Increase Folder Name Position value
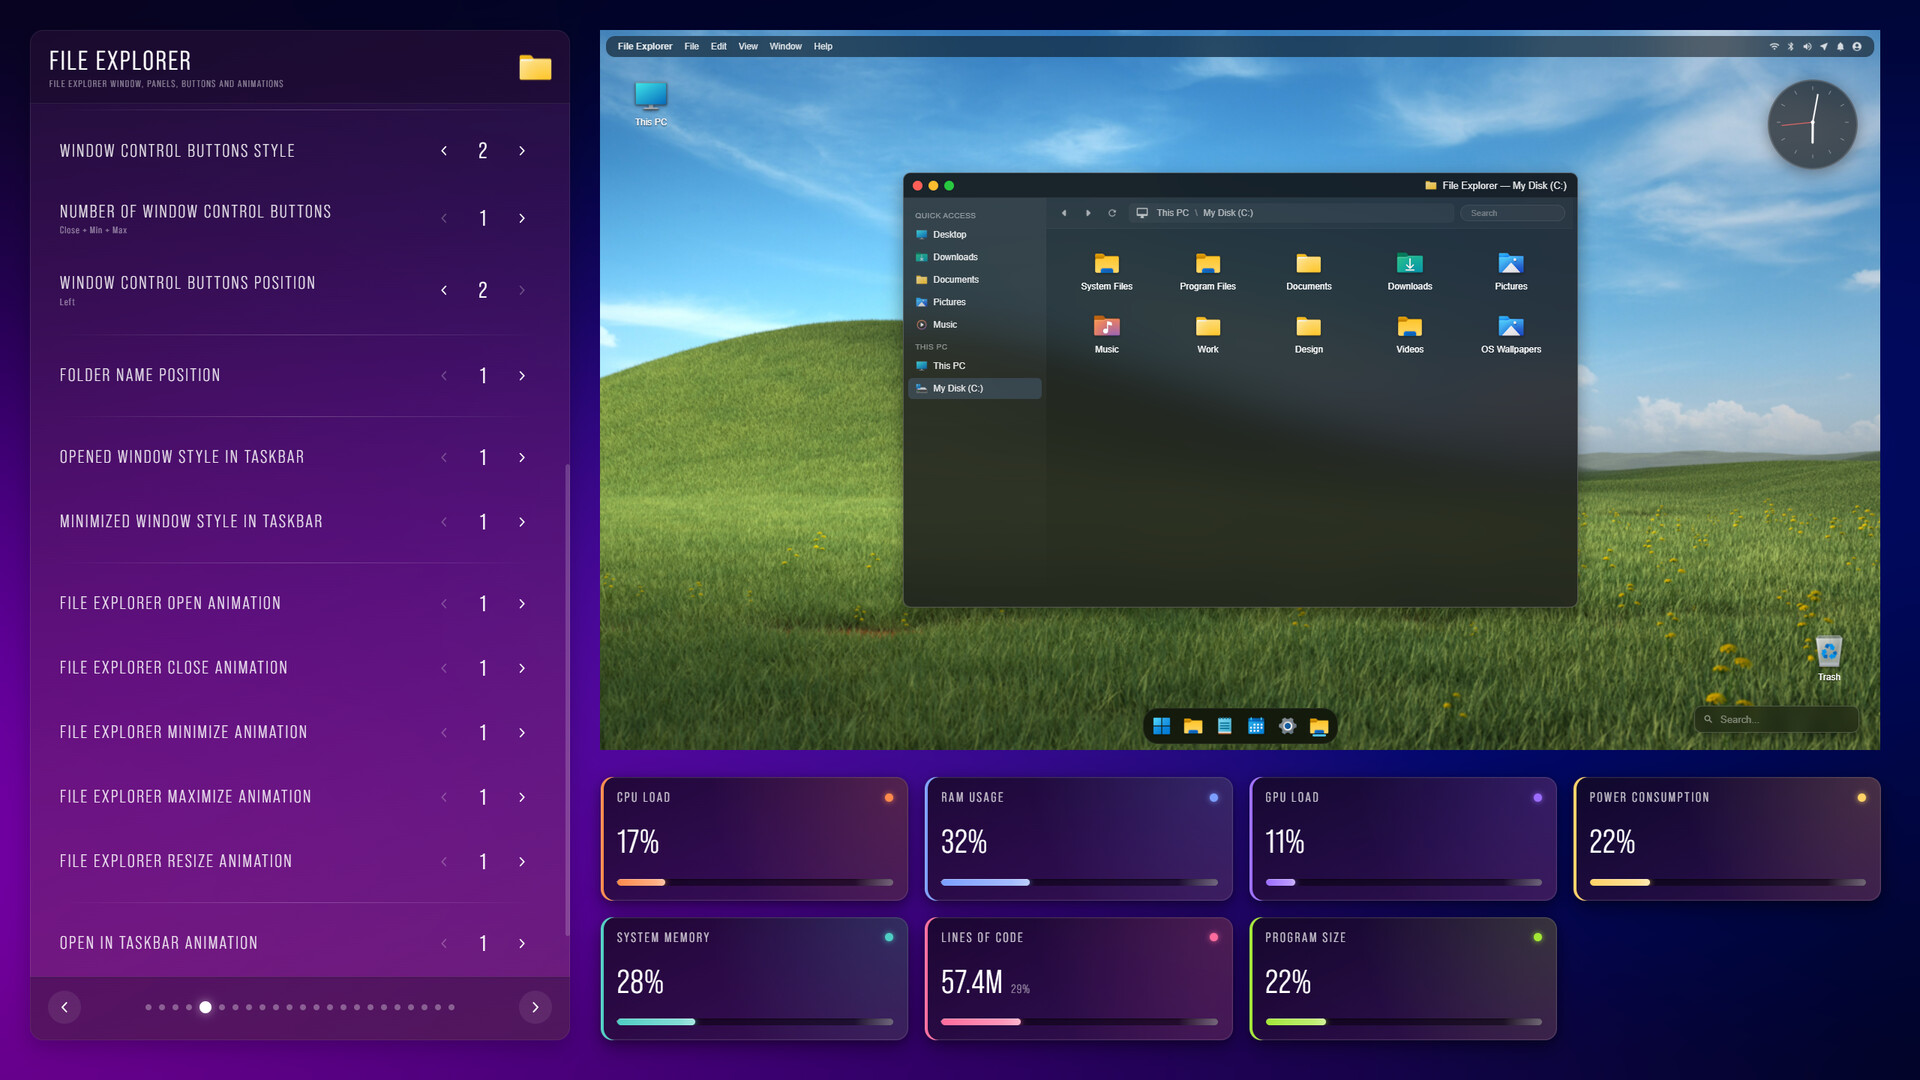1920x1080 pixels. coord(522,376)
